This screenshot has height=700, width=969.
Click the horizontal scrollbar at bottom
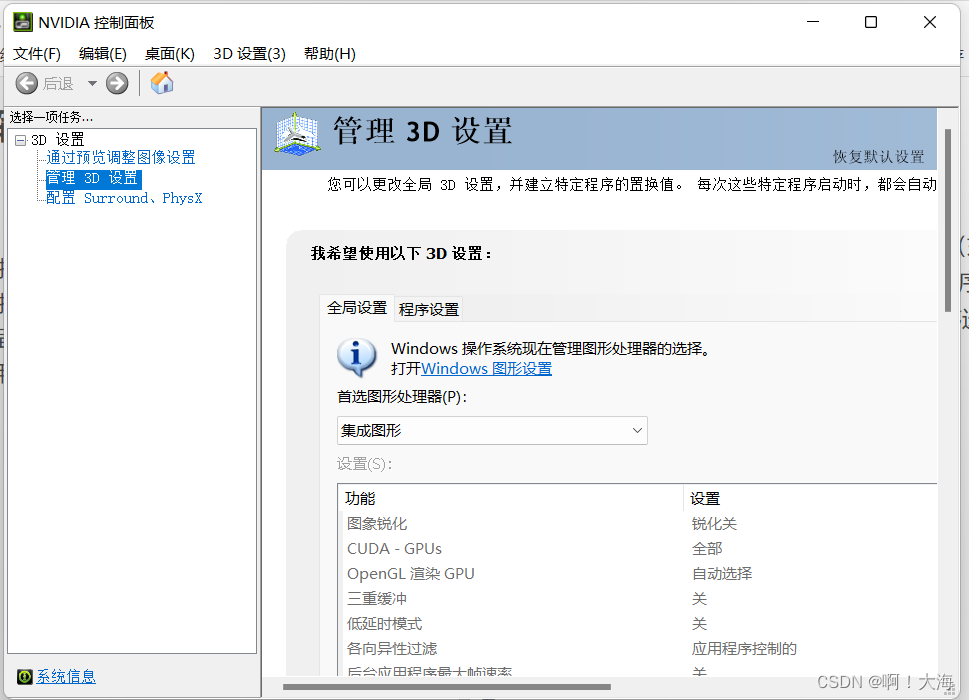click(x=447, y=686)
